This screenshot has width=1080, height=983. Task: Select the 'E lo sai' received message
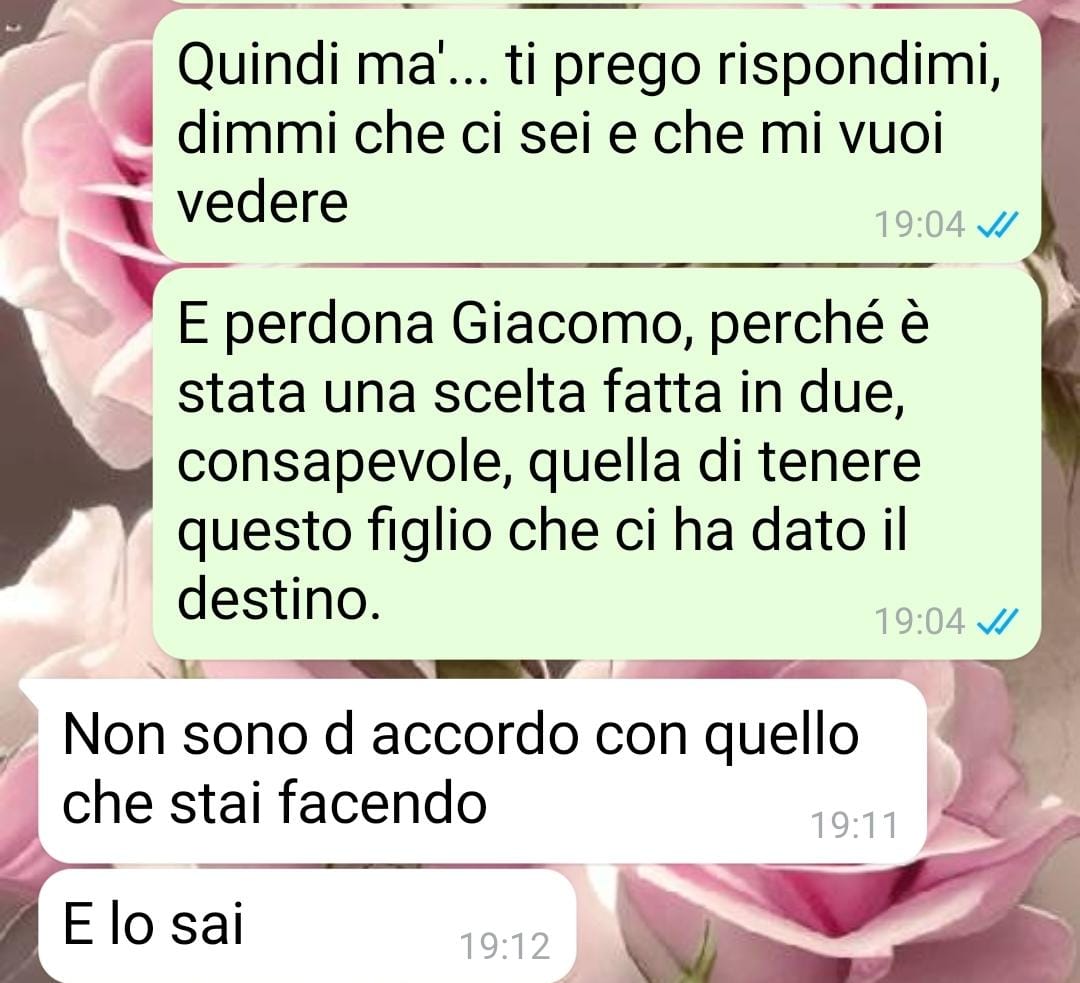[307, 926]
